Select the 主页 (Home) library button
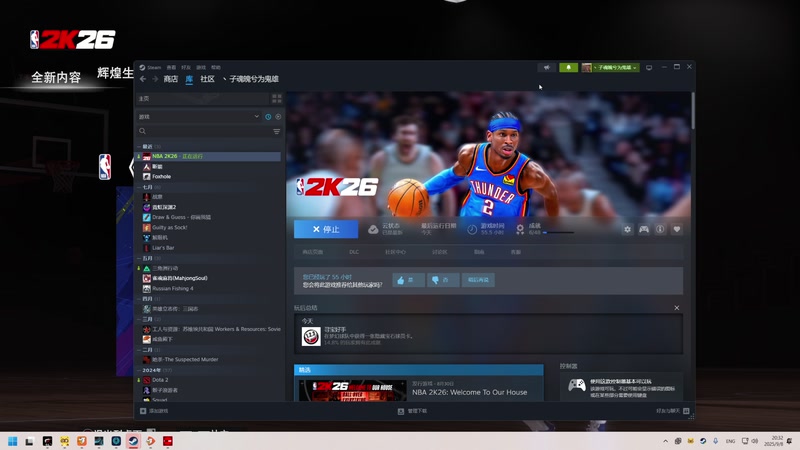Screen dimensions: 800x450 (x=203, y=98)
